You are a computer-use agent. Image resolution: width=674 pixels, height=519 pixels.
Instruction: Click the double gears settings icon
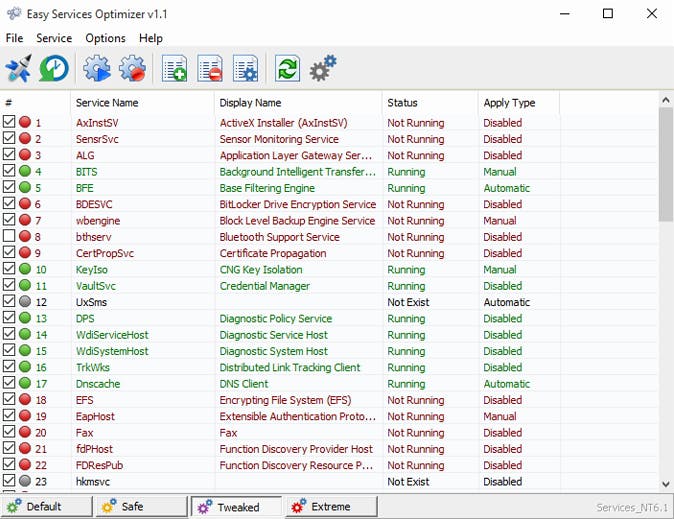[323, 68]
